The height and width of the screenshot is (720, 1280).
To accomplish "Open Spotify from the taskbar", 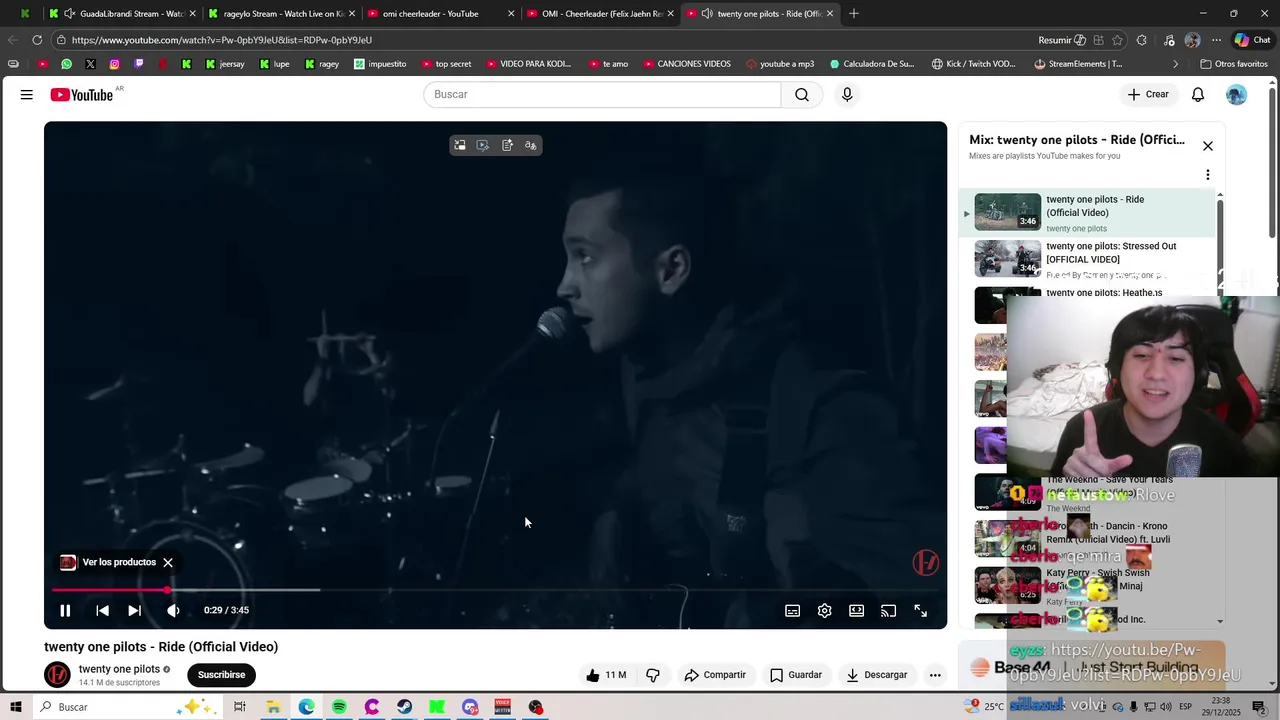I will 339,707.
